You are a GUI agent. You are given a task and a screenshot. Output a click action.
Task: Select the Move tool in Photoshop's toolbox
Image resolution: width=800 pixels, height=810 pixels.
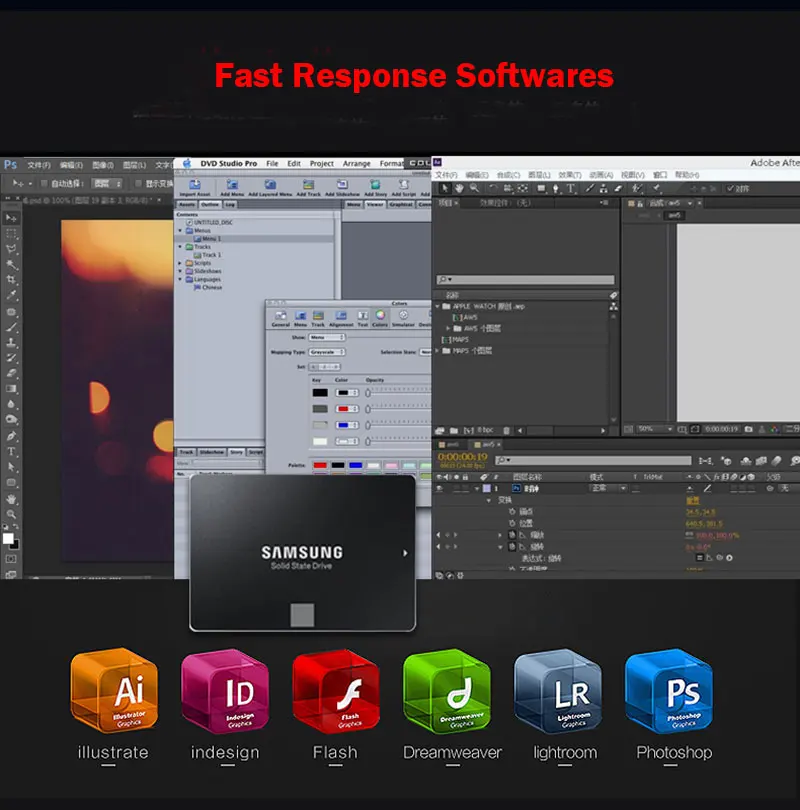tap(11, 218)
